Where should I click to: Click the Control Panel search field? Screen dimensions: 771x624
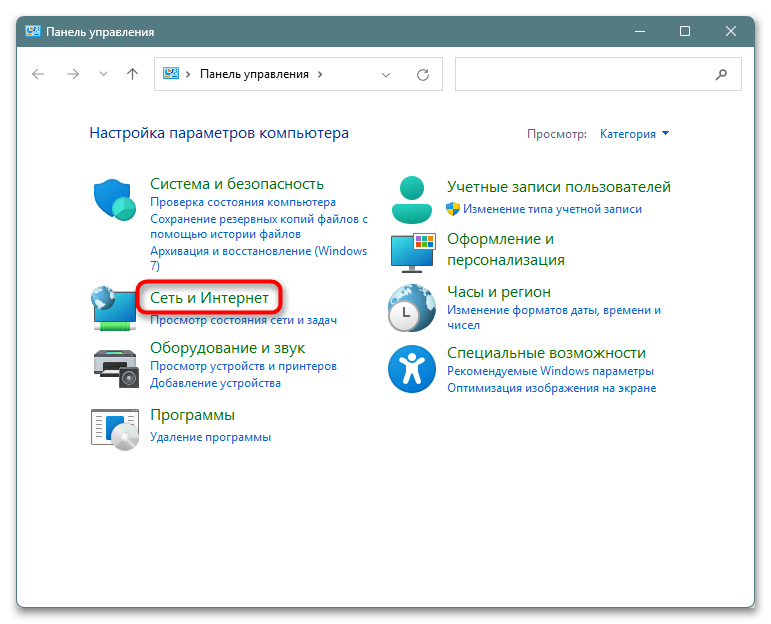[x=598, y=74]
